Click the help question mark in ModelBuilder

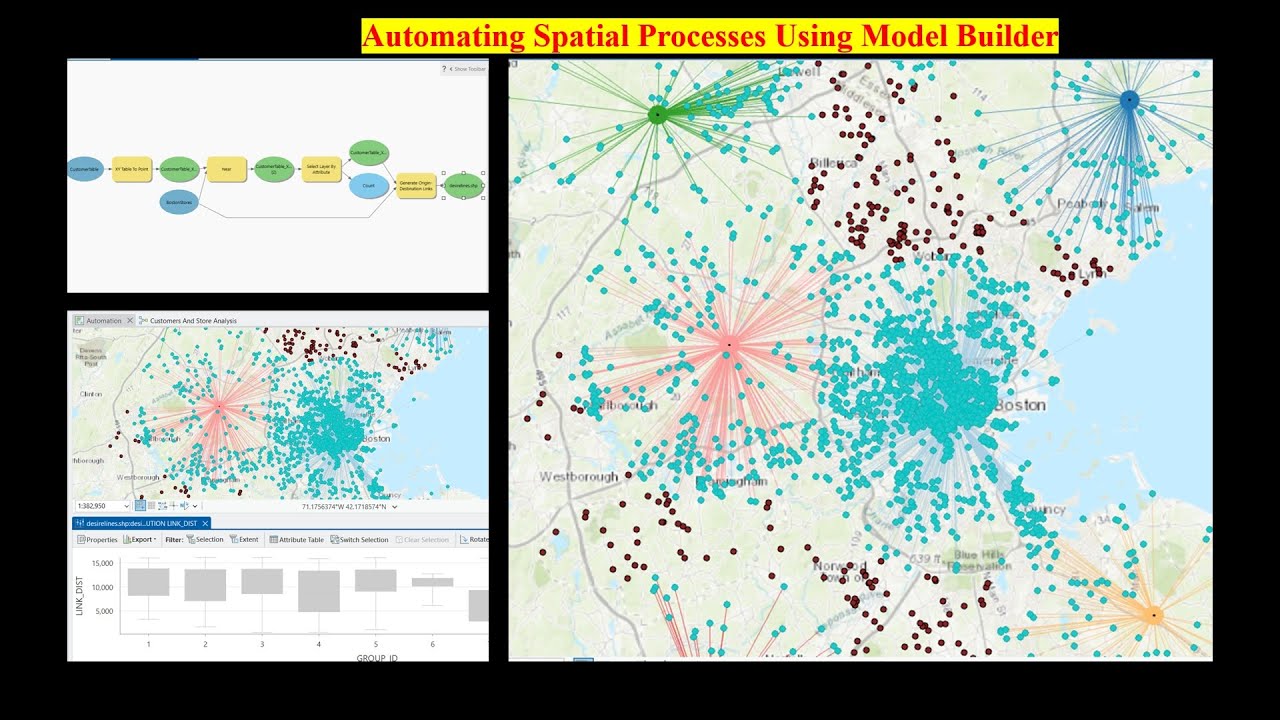(444, 69)
